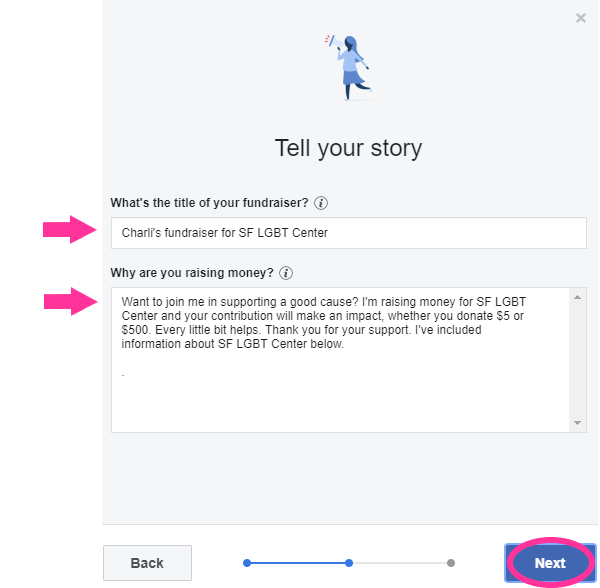600x588 pixels.
Task: Click the pink arrow pointing at story box
Action: click(x=70, y=301)
